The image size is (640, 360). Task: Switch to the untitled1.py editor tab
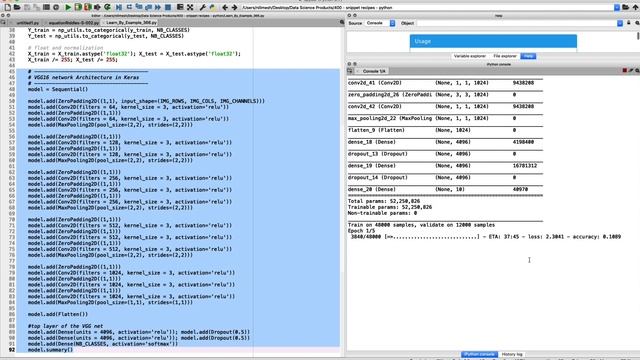[27, 23]
